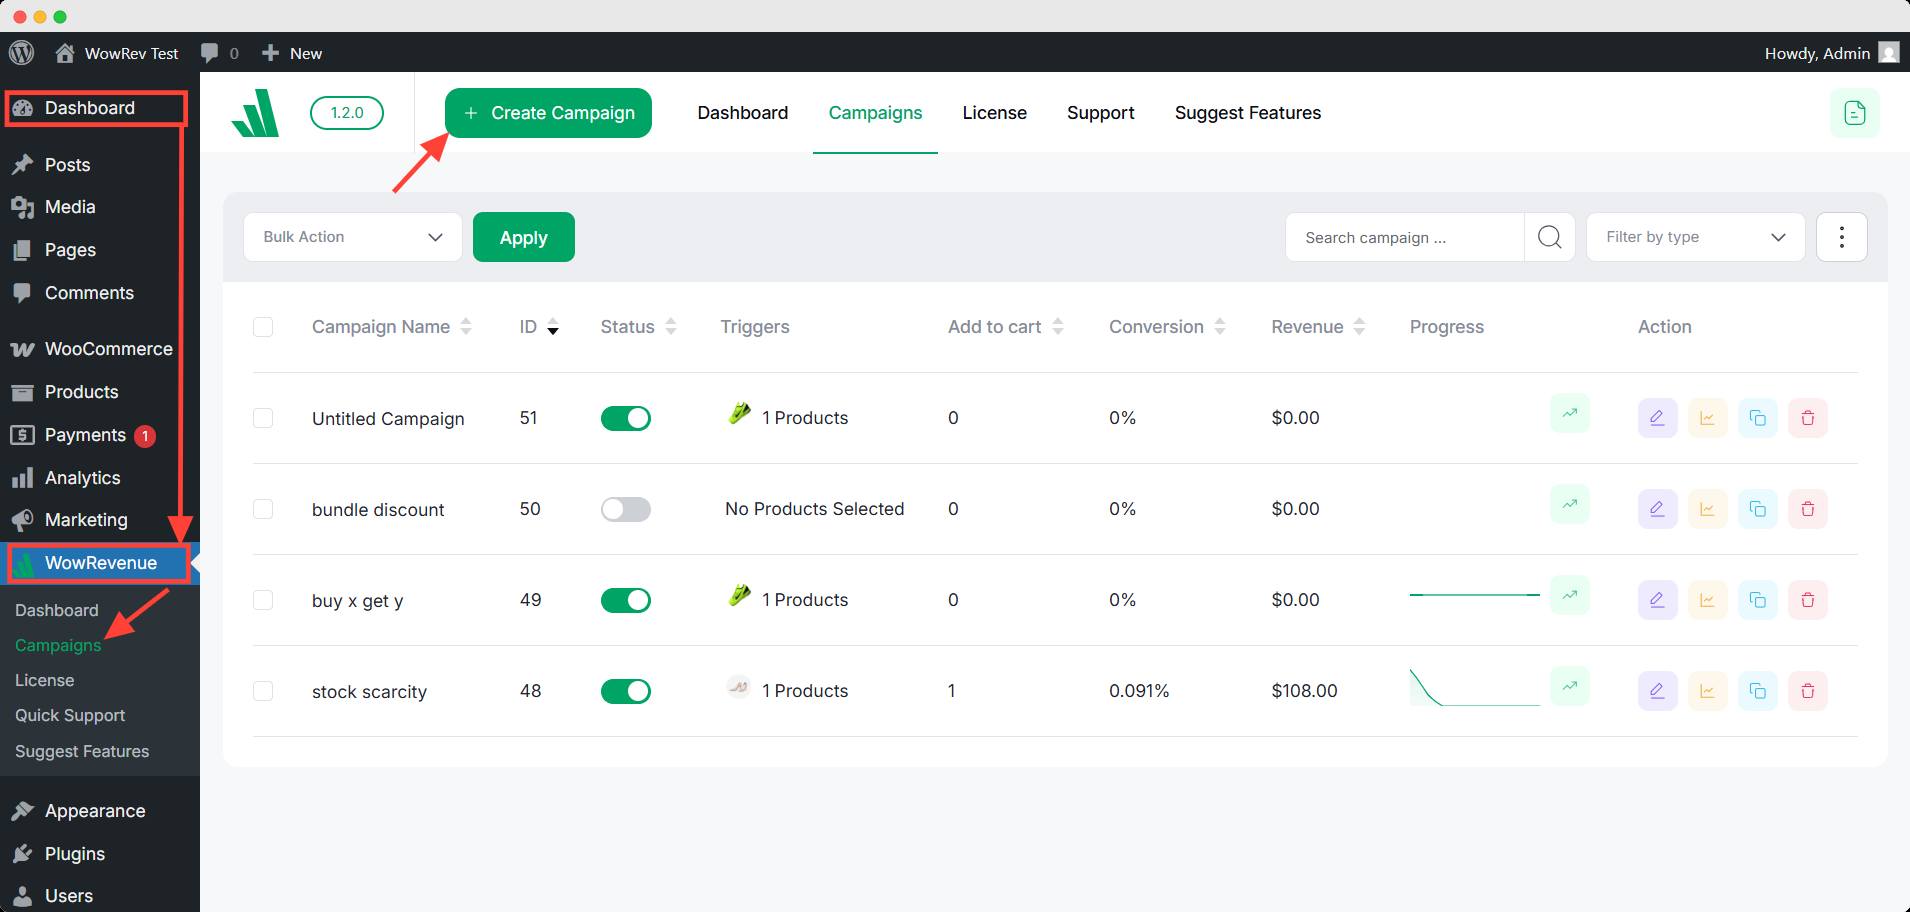Screen dimensions: 1910x912
Task: Open Products in the sidebar menu
Action: point(100,392)
